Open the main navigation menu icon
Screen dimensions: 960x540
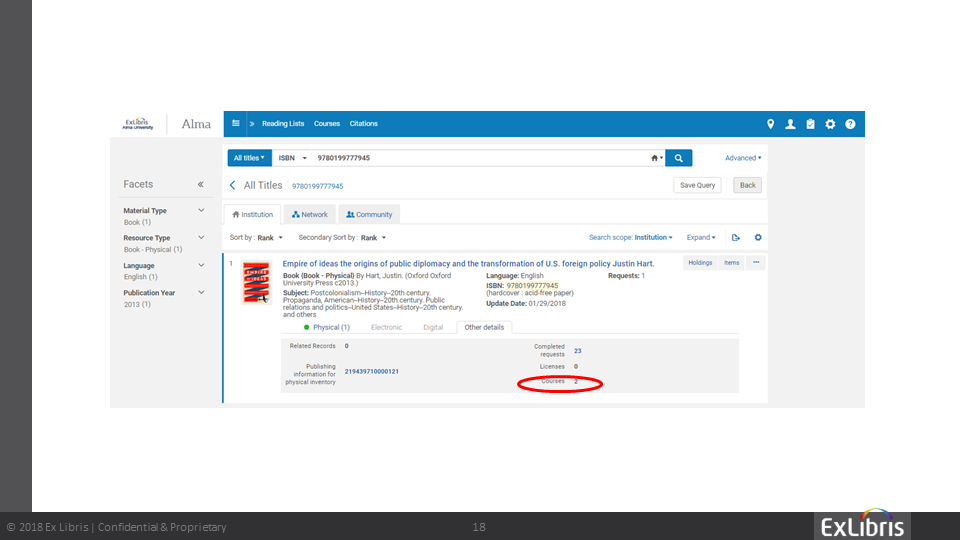[236, 124]
